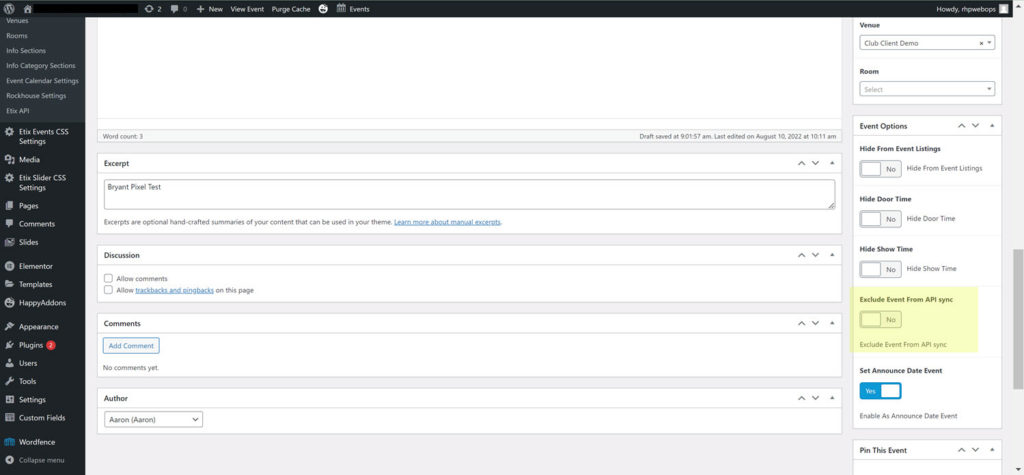Toggle Hide From Event Listings switch
The height and width of the screenshot is (475, 1024).
point(880,169)
